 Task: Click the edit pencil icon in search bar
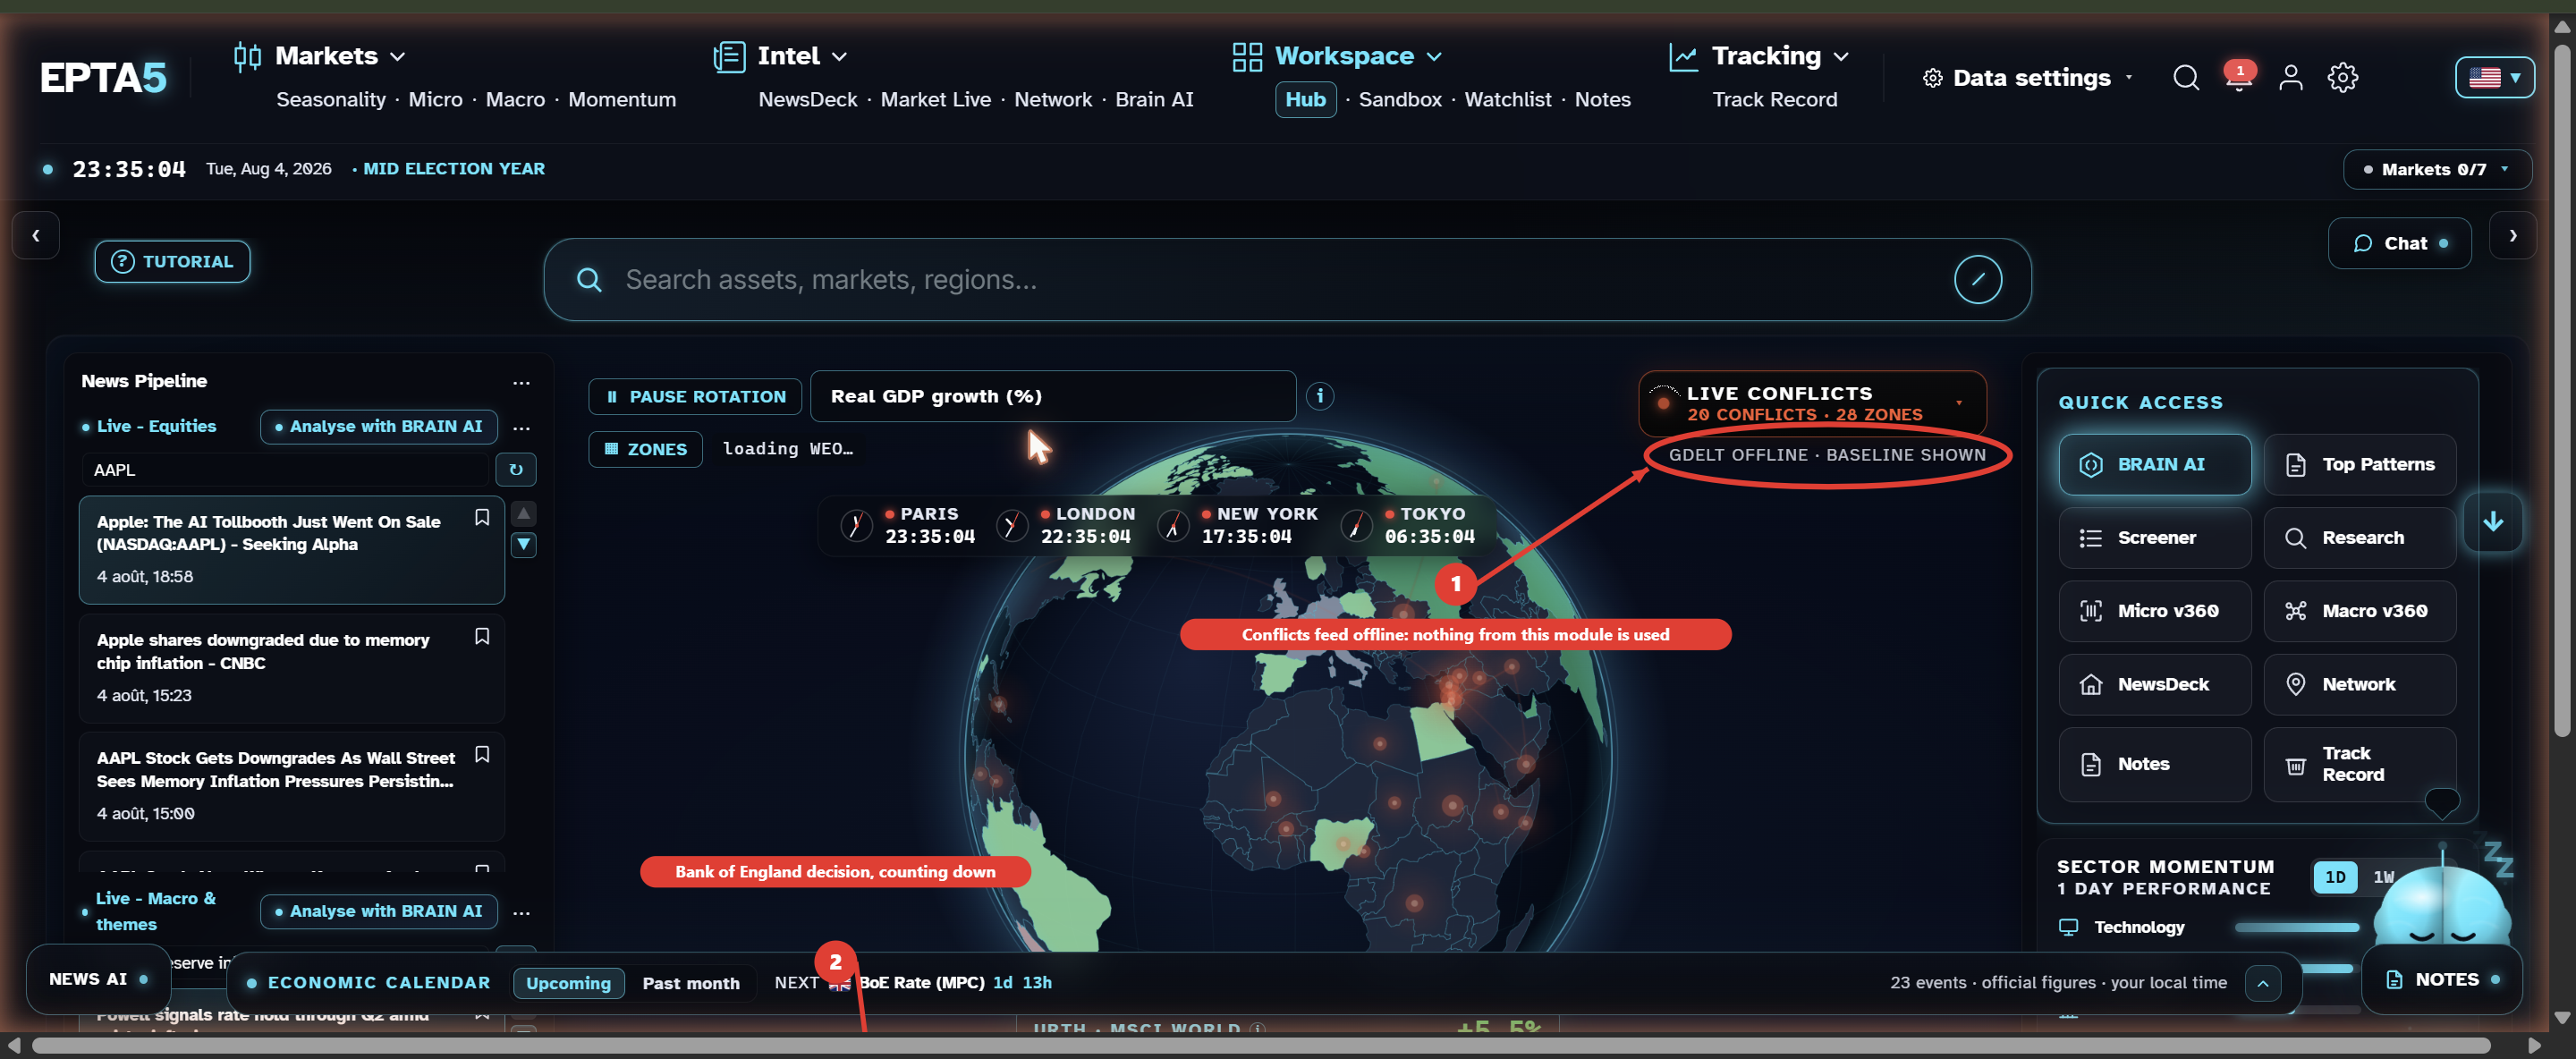1978,280
